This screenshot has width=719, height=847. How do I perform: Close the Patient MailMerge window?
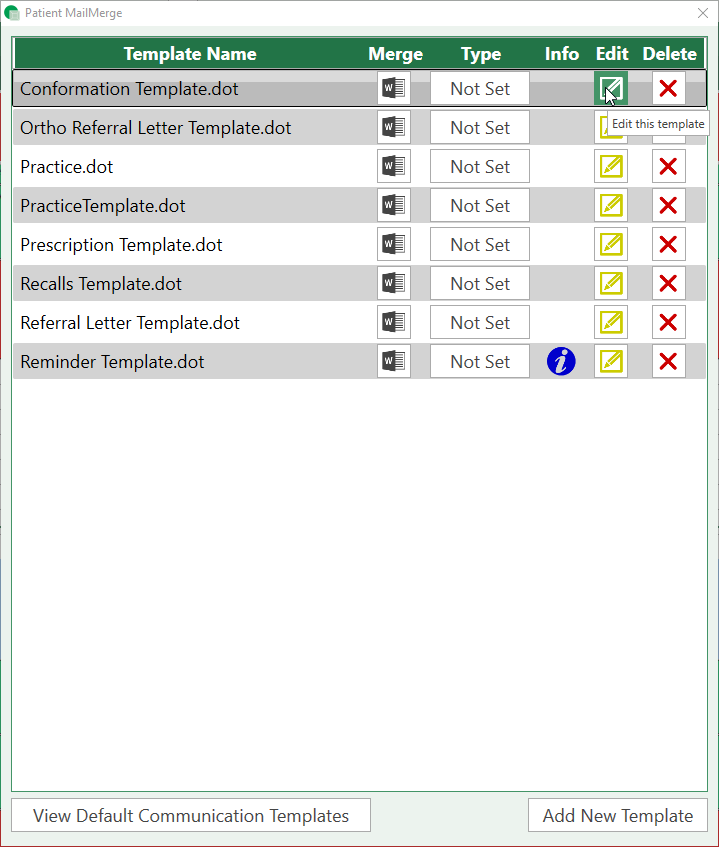702,13
